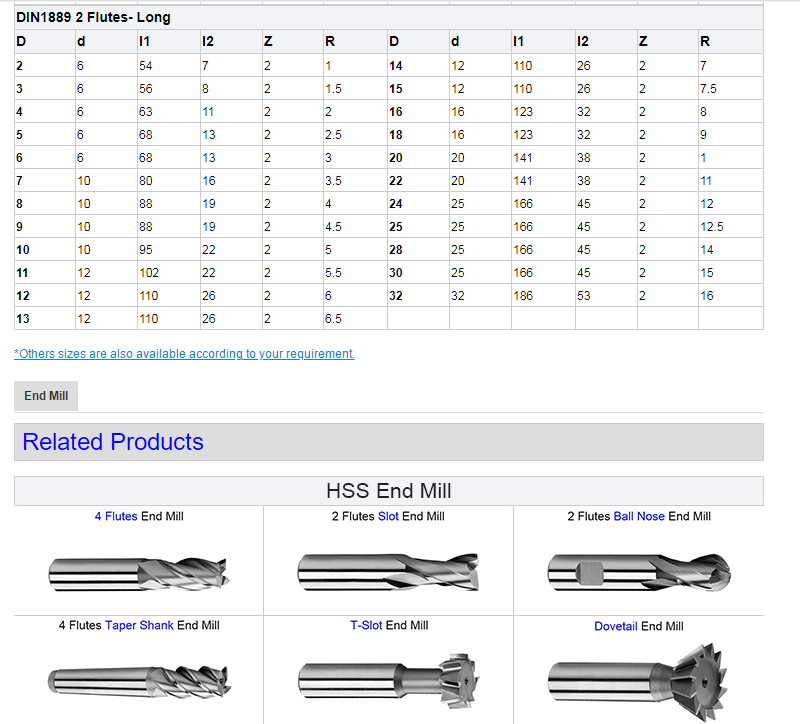Screen dimensions: 800x724
Task: Click the R value 1.5 cell
Action: [x=355, y=88]
